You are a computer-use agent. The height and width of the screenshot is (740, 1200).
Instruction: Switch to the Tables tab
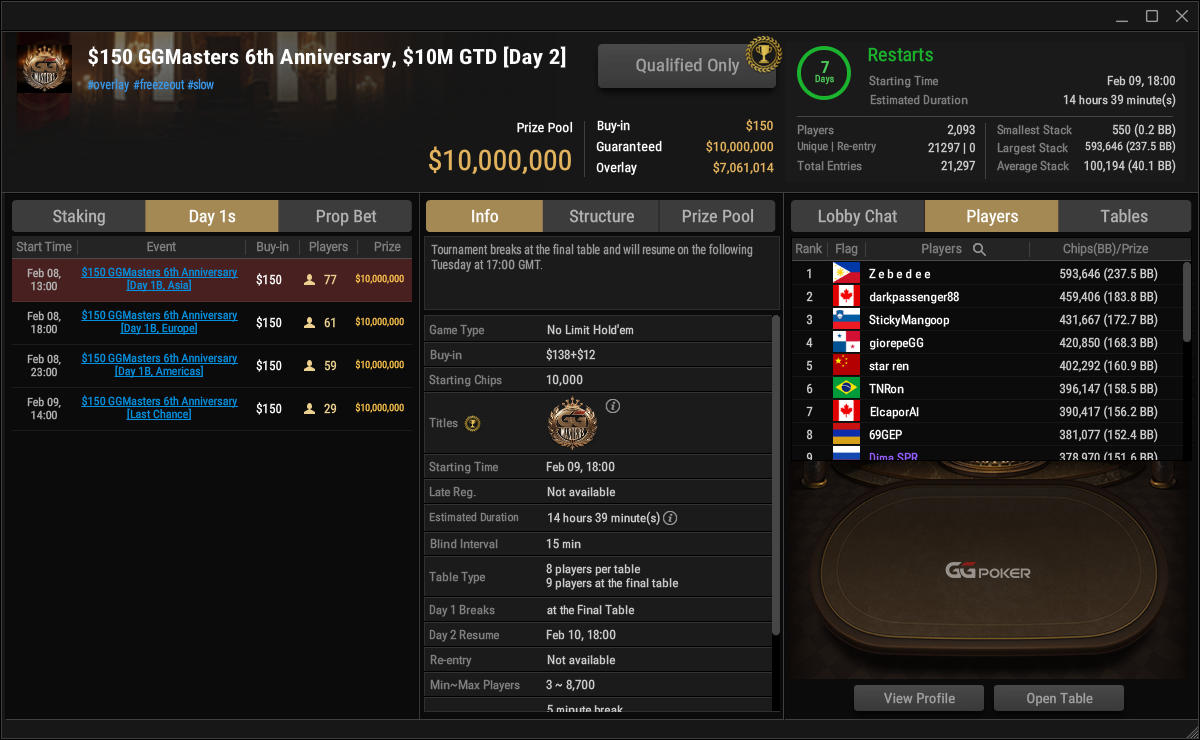[x=1124, y=216]
